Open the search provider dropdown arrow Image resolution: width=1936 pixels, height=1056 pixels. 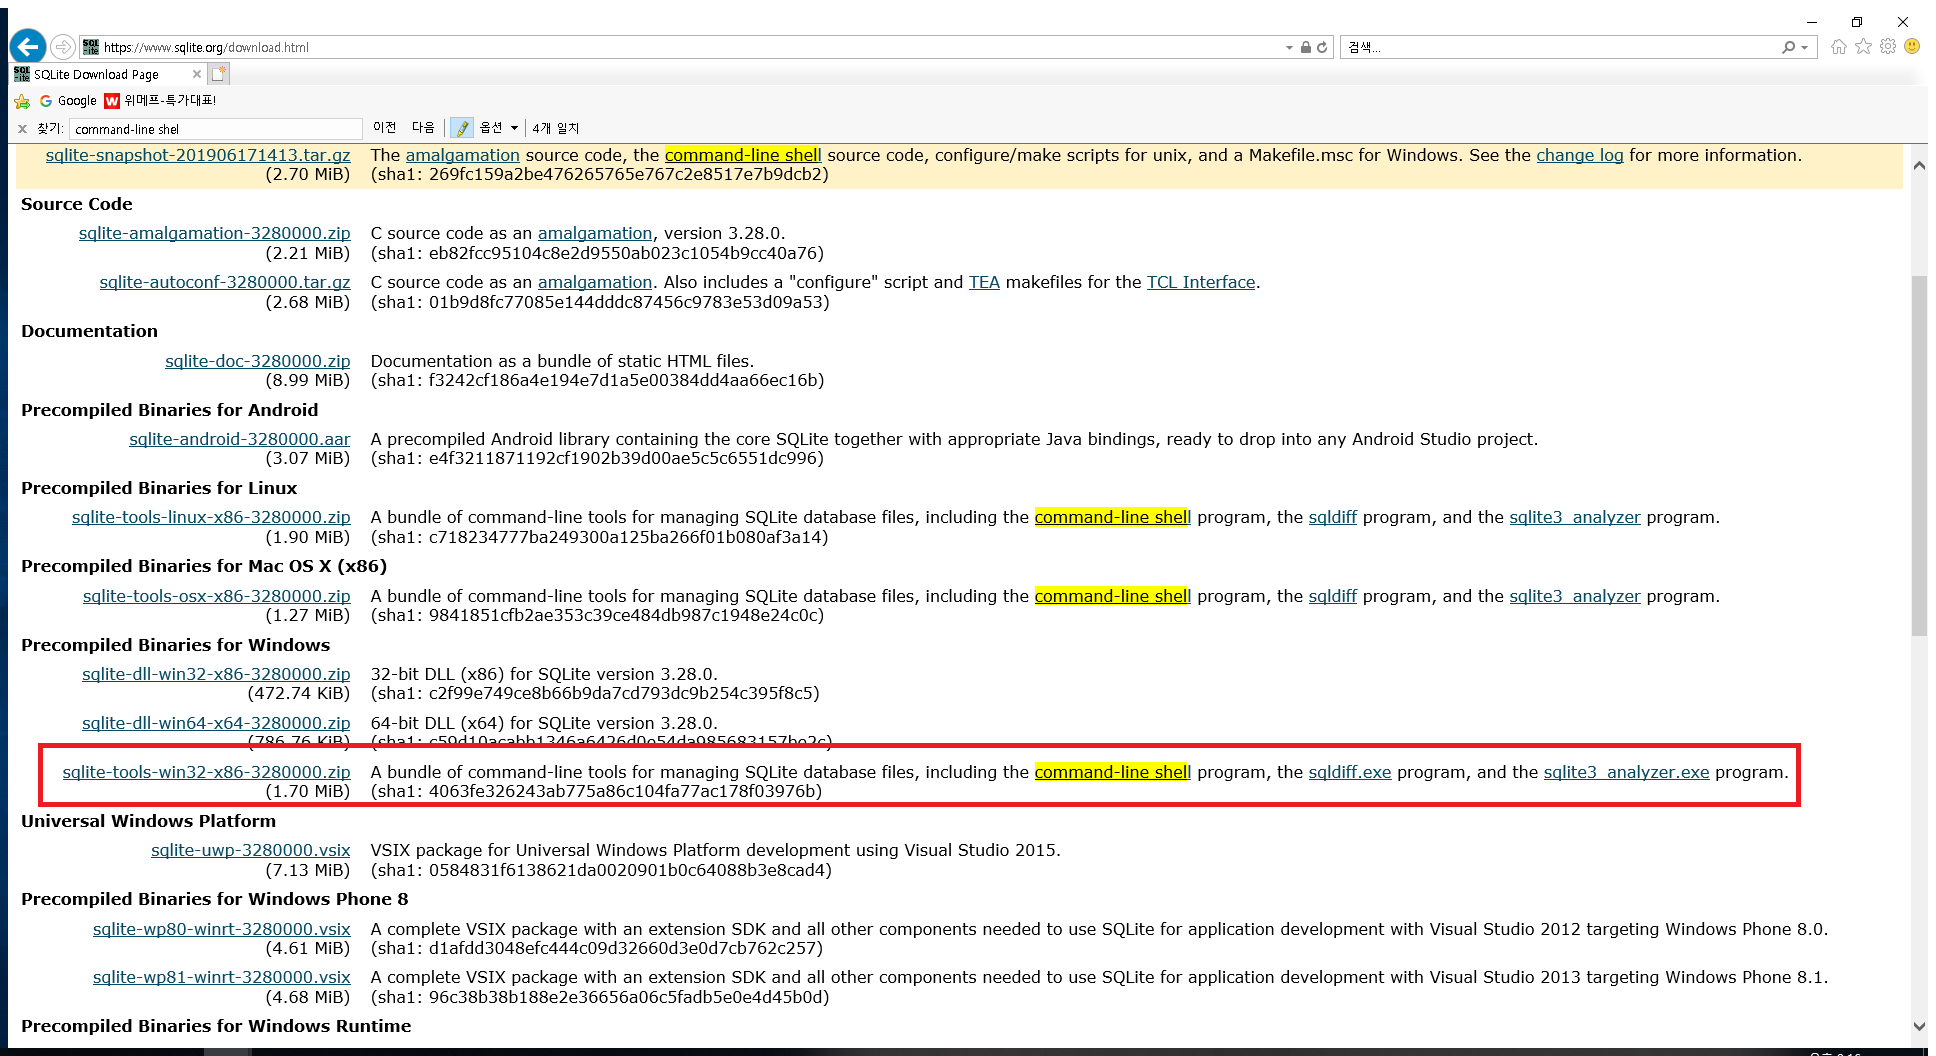tap(1805, 48)
